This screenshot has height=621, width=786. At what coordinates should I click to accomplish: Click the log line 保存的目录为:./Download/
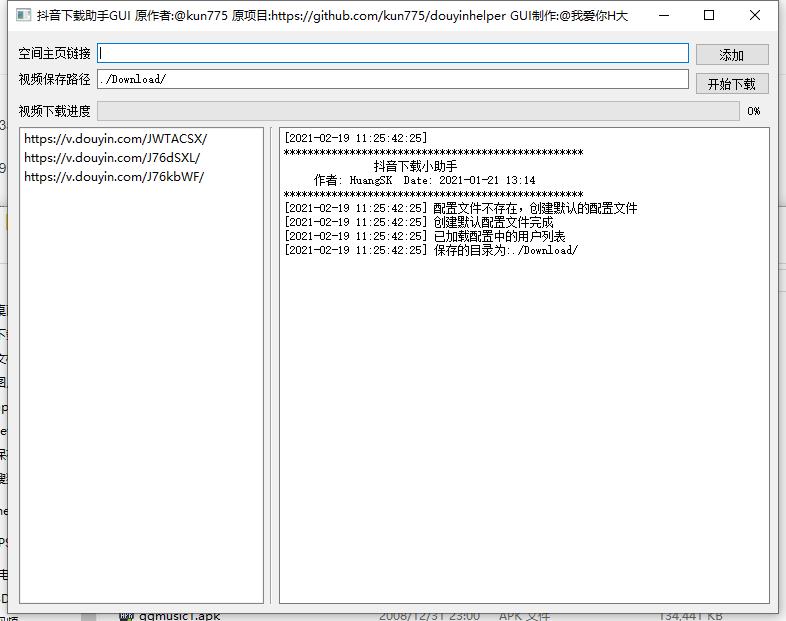pos(431,250)
